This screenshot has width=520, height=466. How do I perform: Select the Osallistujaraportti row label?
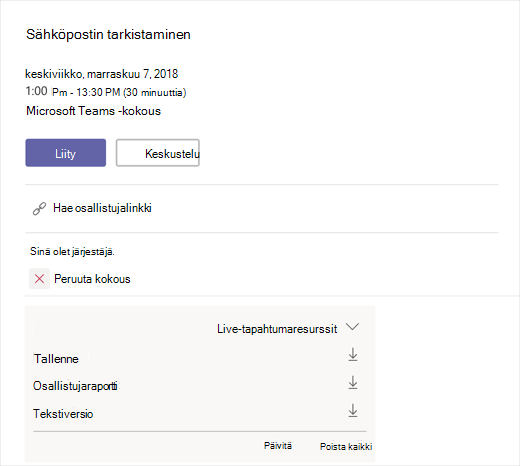pos(75,386)
